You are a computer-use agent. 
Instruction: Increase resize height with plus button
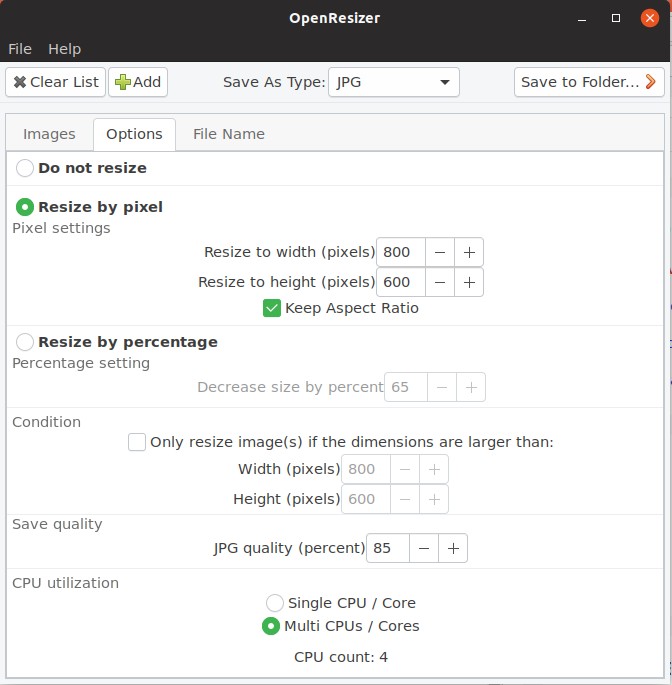[x=469, y=282]
